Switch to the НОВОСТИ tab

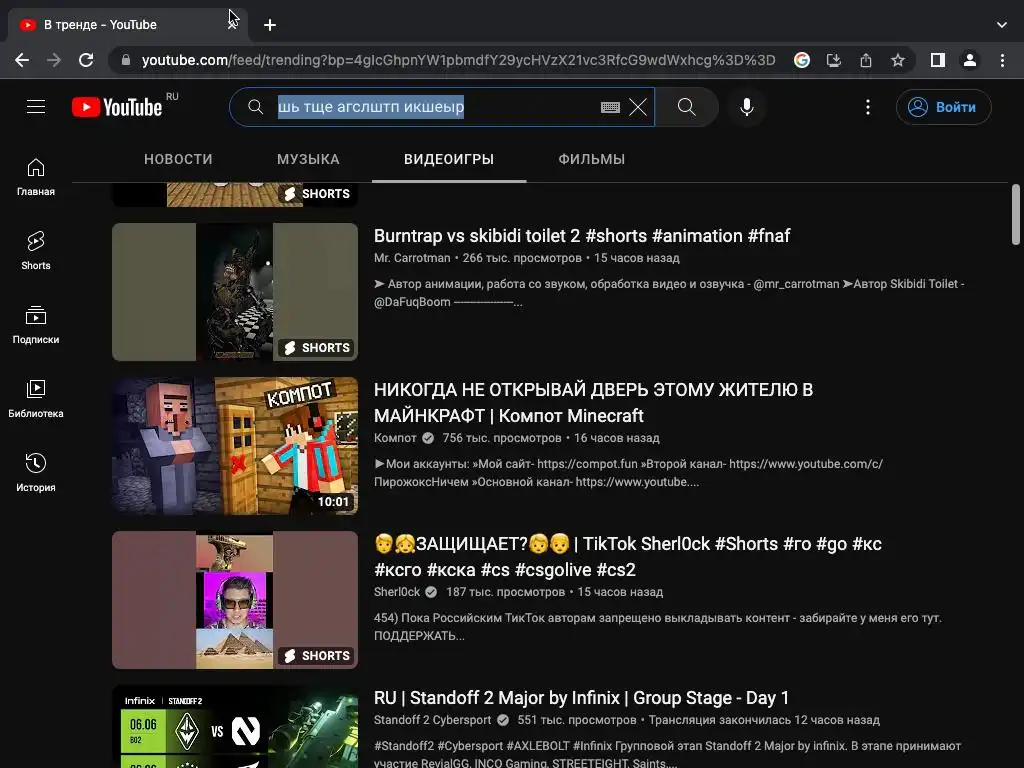pyautogui.click(x=178, y=159)
